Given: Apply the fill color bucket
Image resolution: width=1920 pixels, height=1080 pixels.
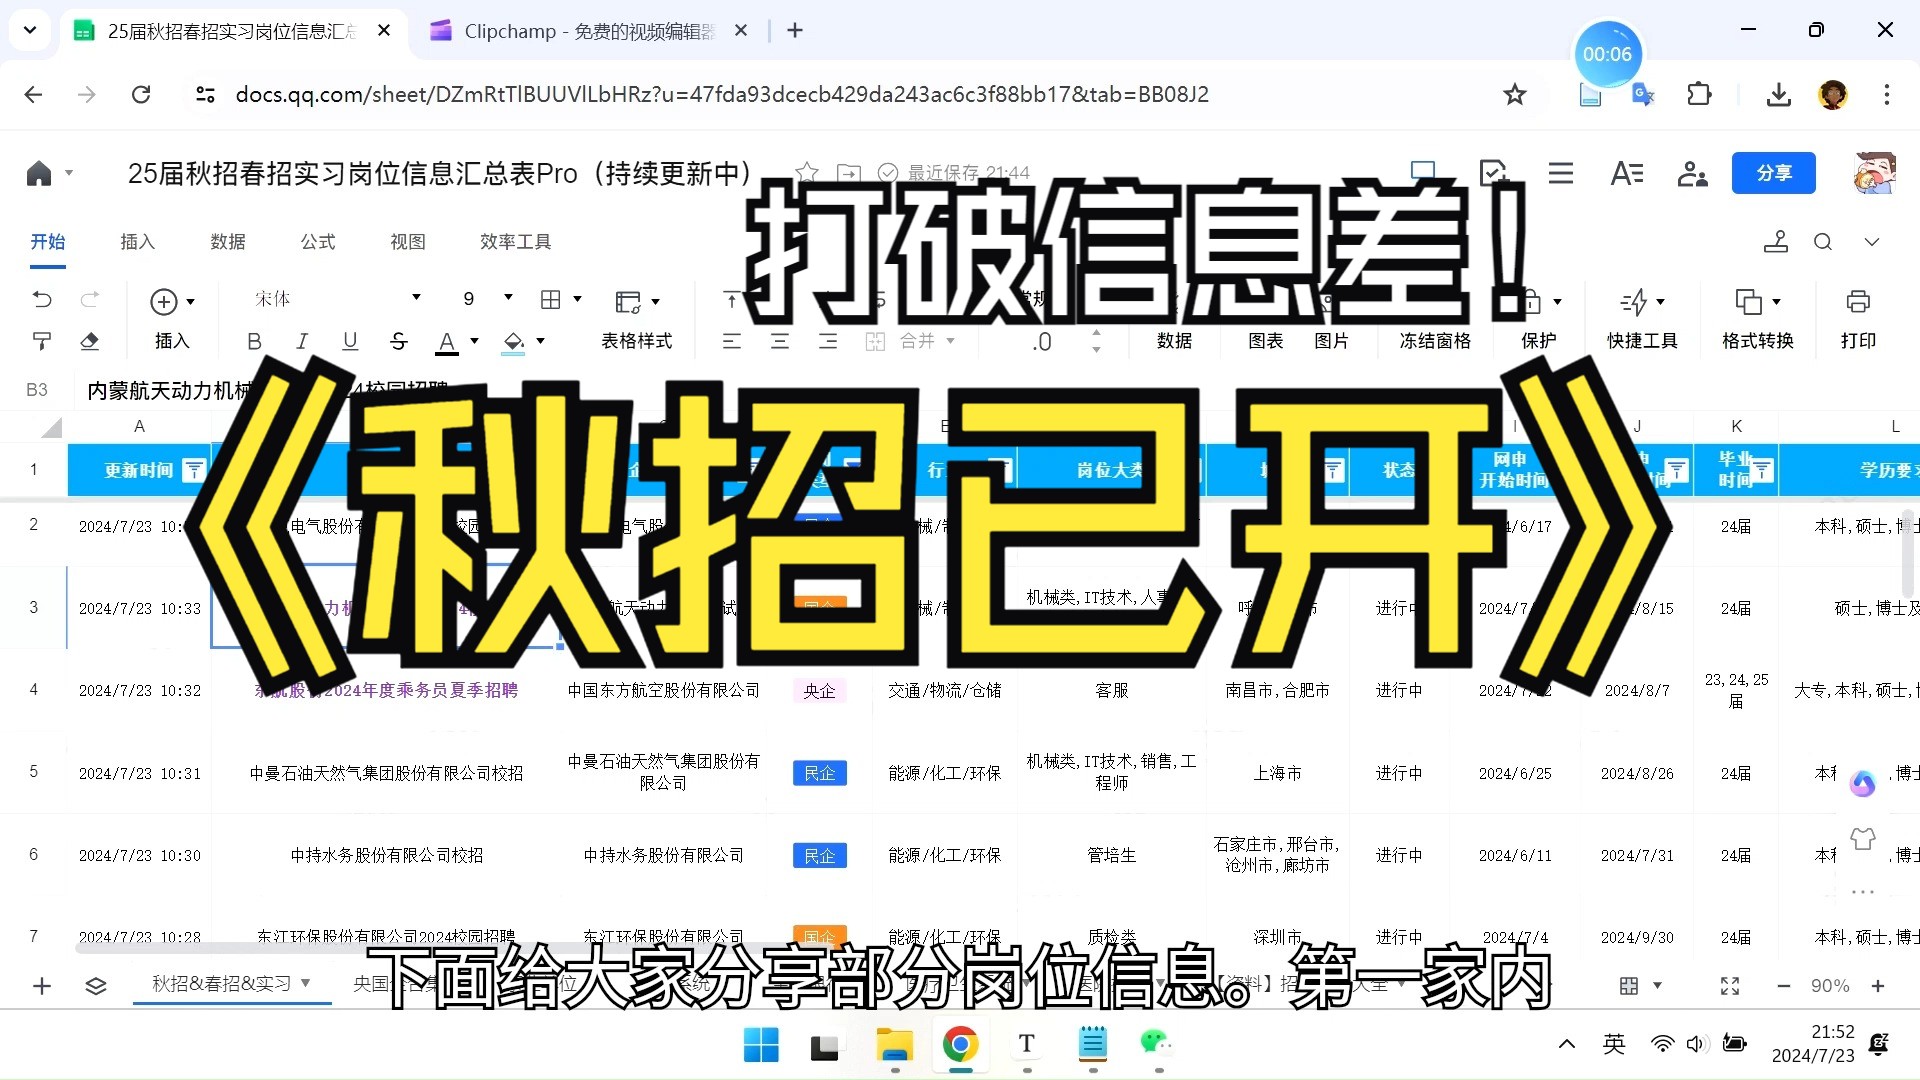Looking at the screenshot, I should (x=514, y=342).
